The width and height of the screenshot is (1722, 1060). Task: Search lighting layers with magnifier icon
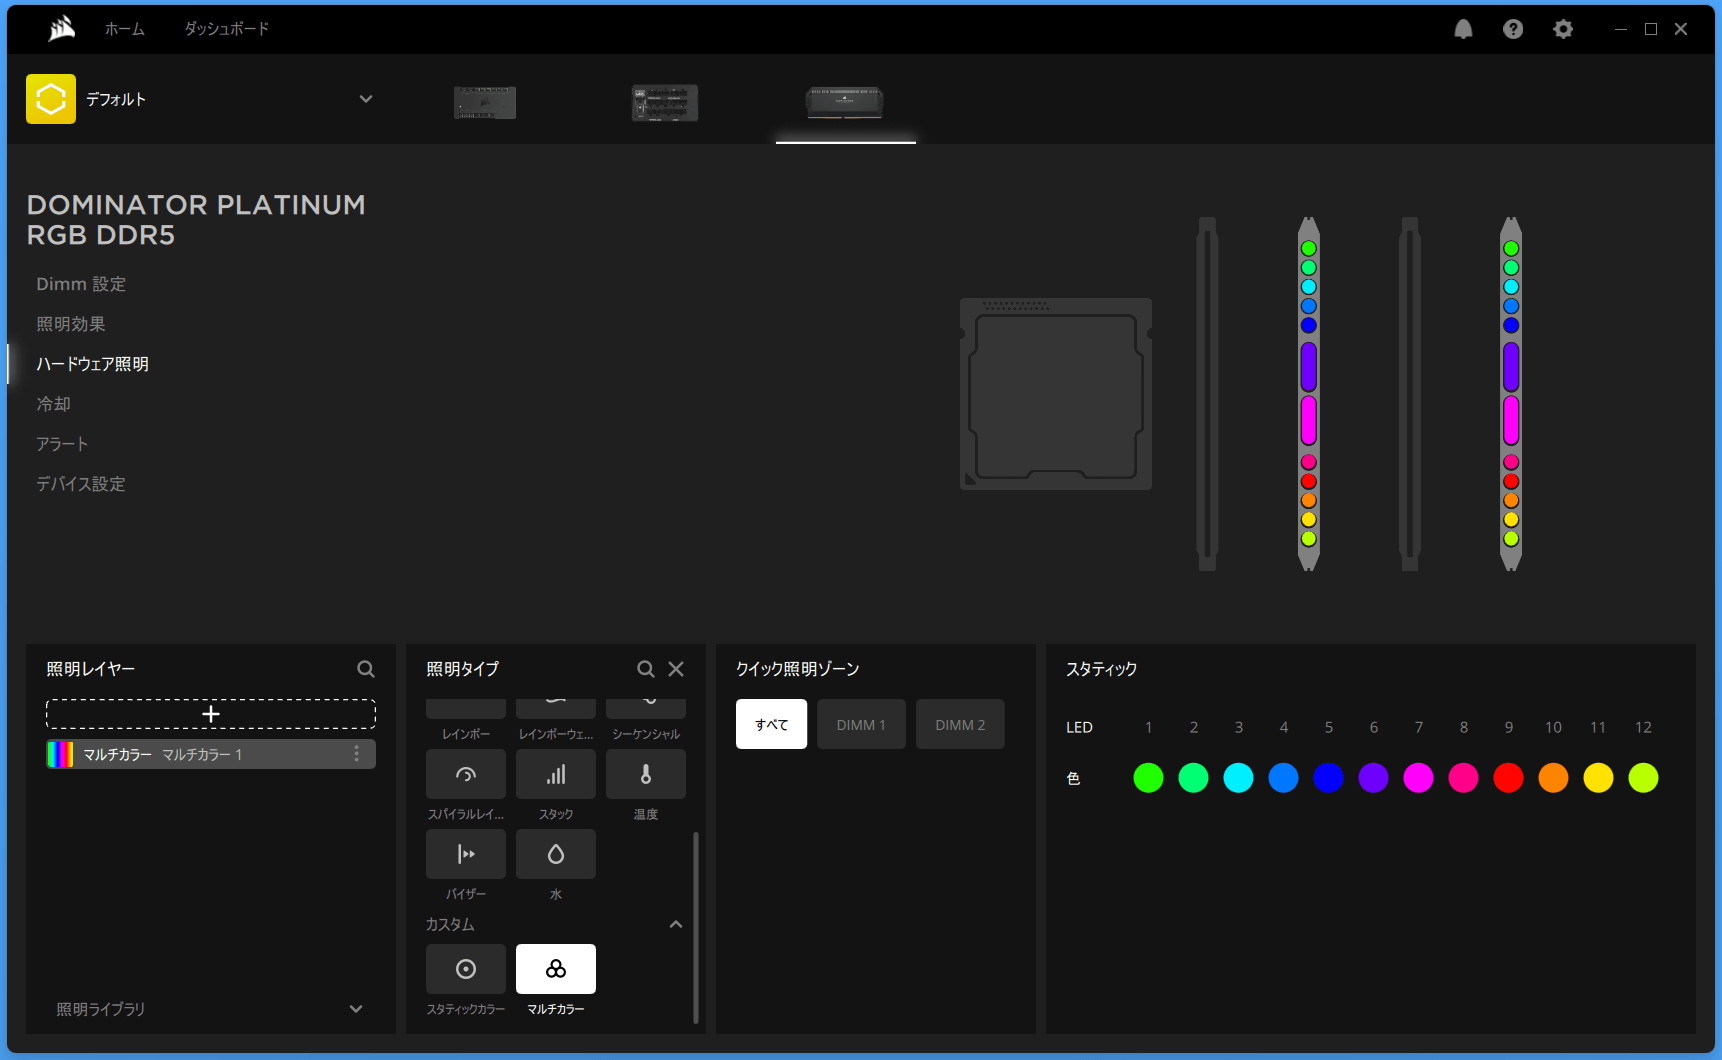[x=366, y=669]
